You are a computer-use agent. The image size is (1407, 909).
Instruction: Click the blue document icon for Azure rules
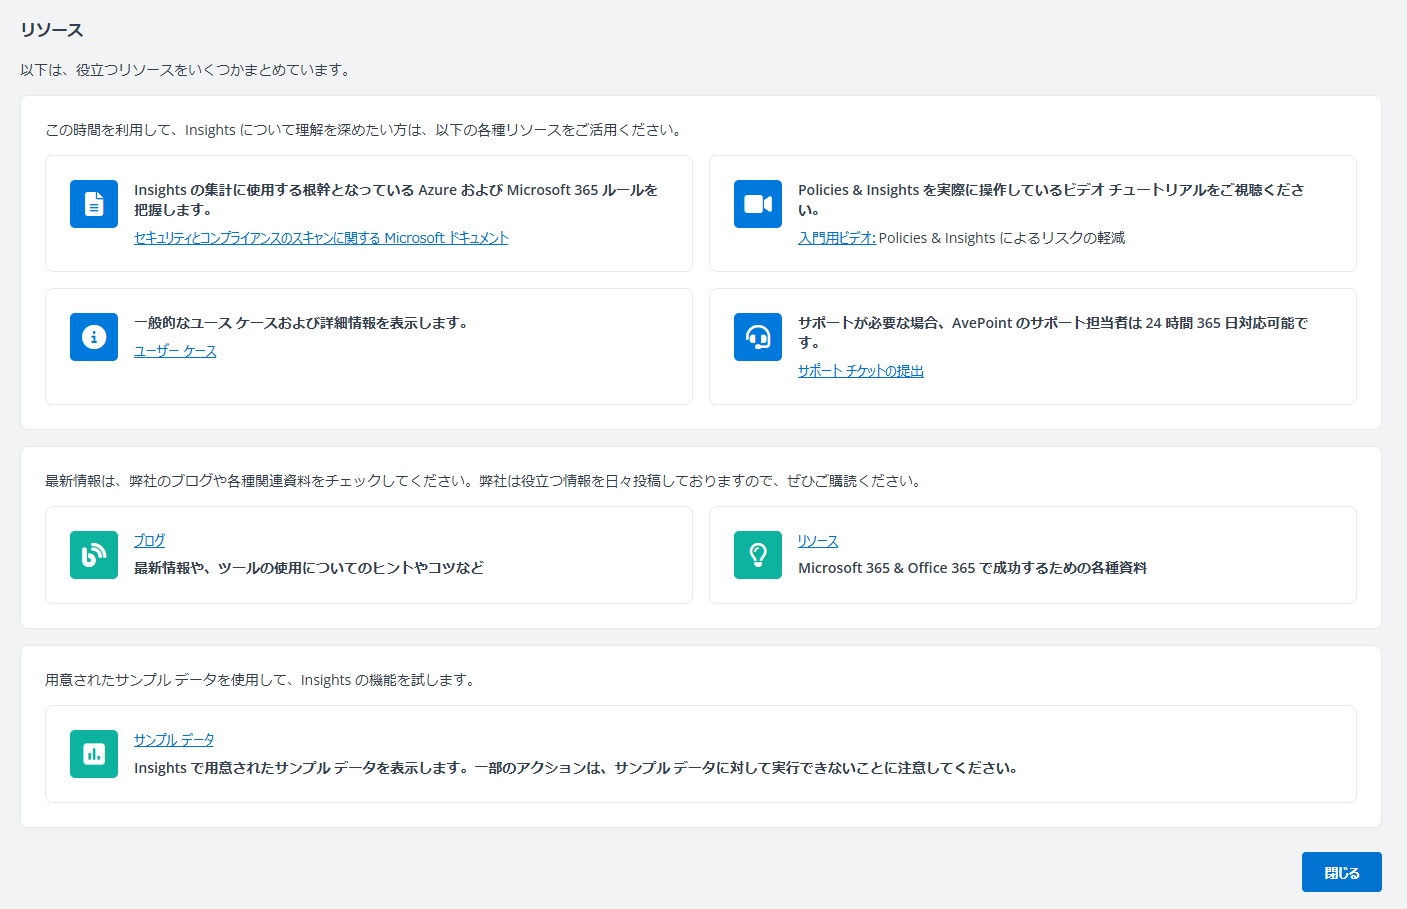click(x=94, y=204)
